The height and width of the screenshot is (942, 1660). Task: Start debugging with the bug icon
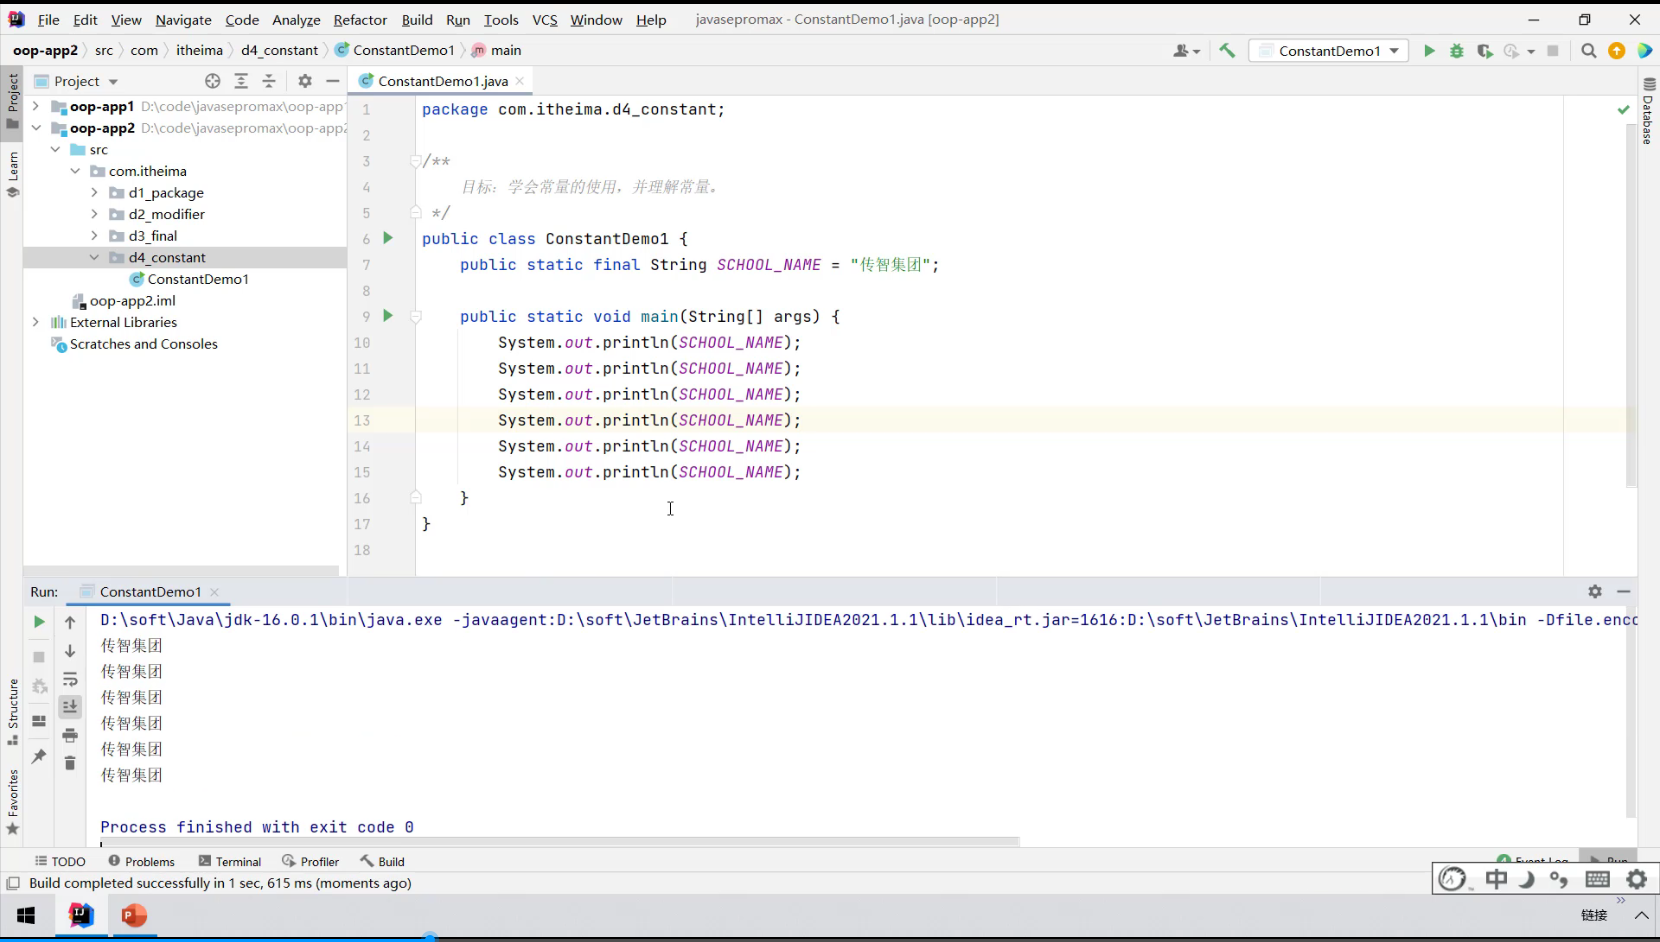point(1457,51)
